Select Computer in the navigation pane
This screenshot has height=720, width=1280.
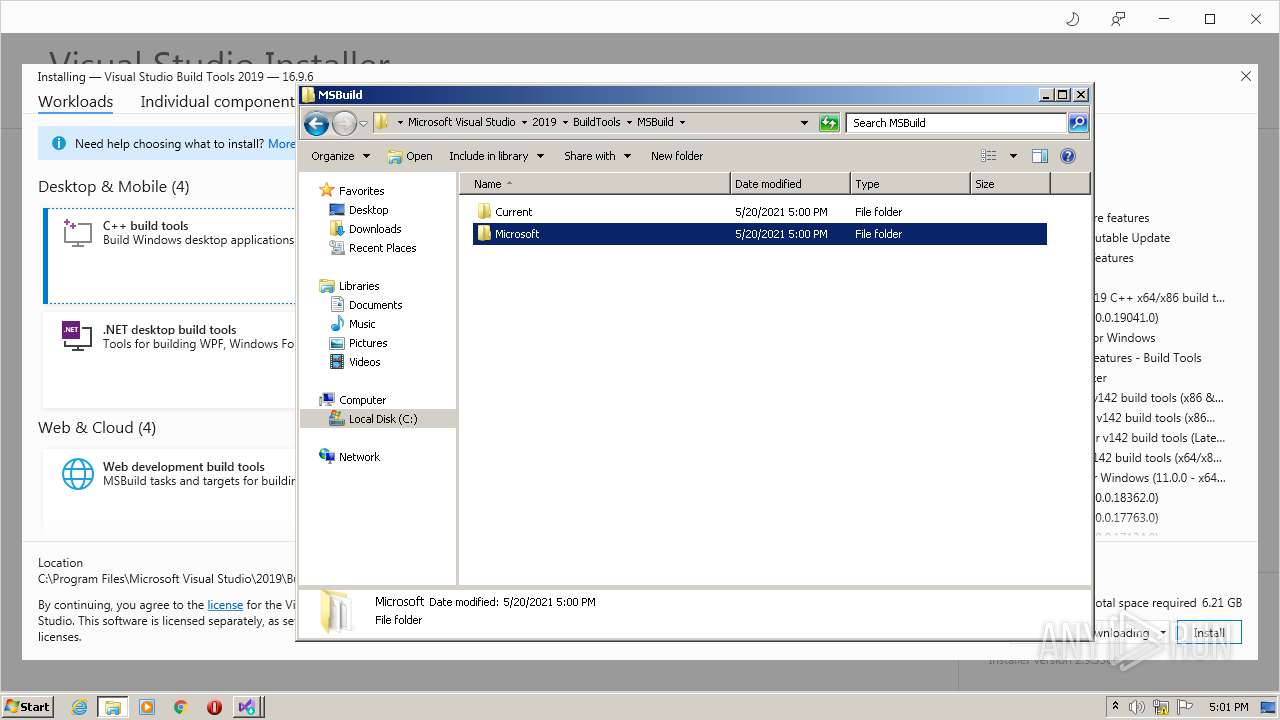click(x=362, y=400)
